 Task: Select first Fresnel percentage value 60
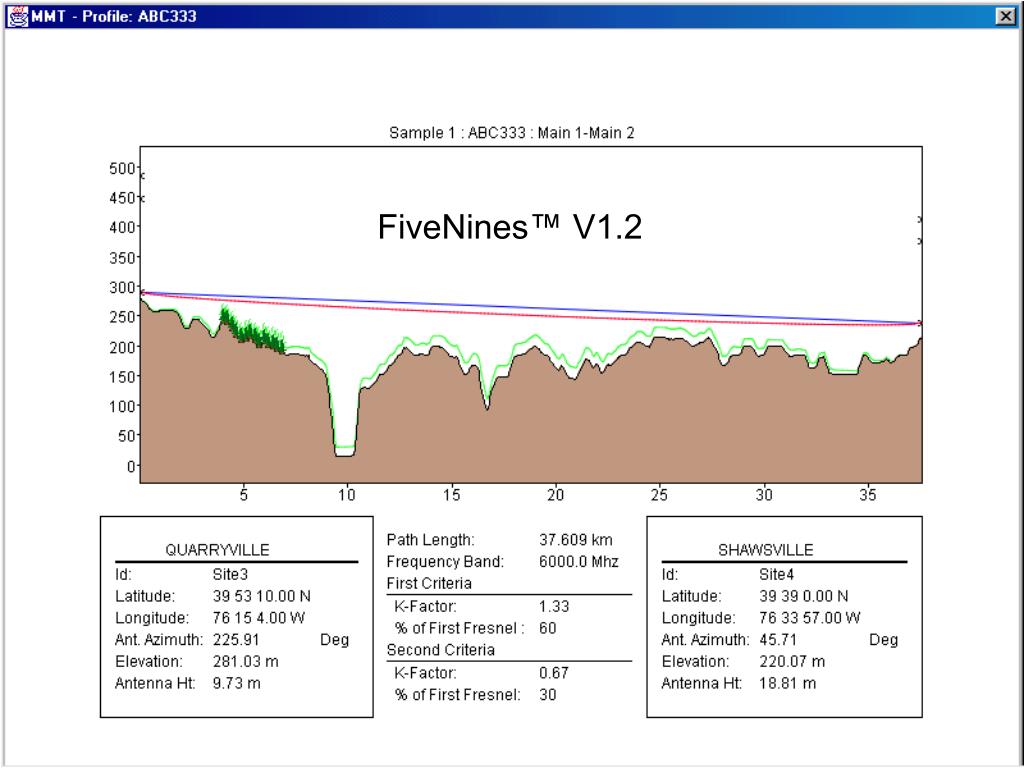coord(547,628)
